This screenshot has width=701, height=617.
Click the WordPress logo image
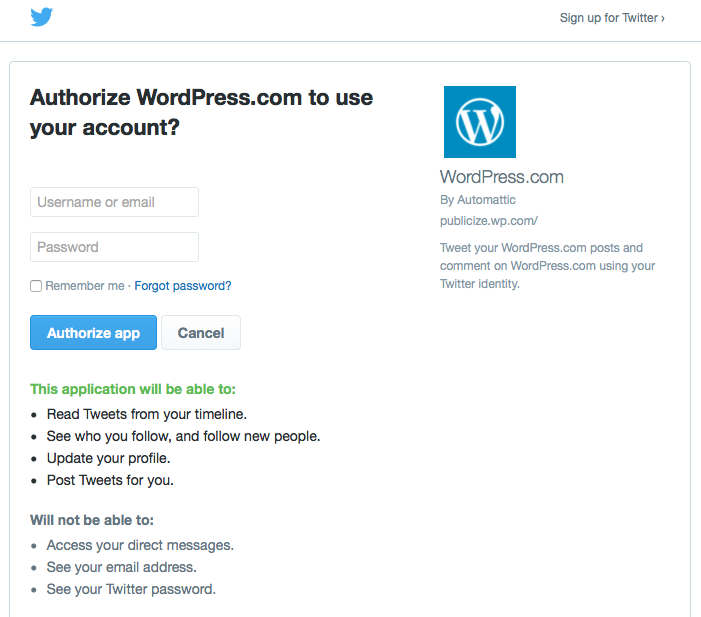tap(480, 122)
